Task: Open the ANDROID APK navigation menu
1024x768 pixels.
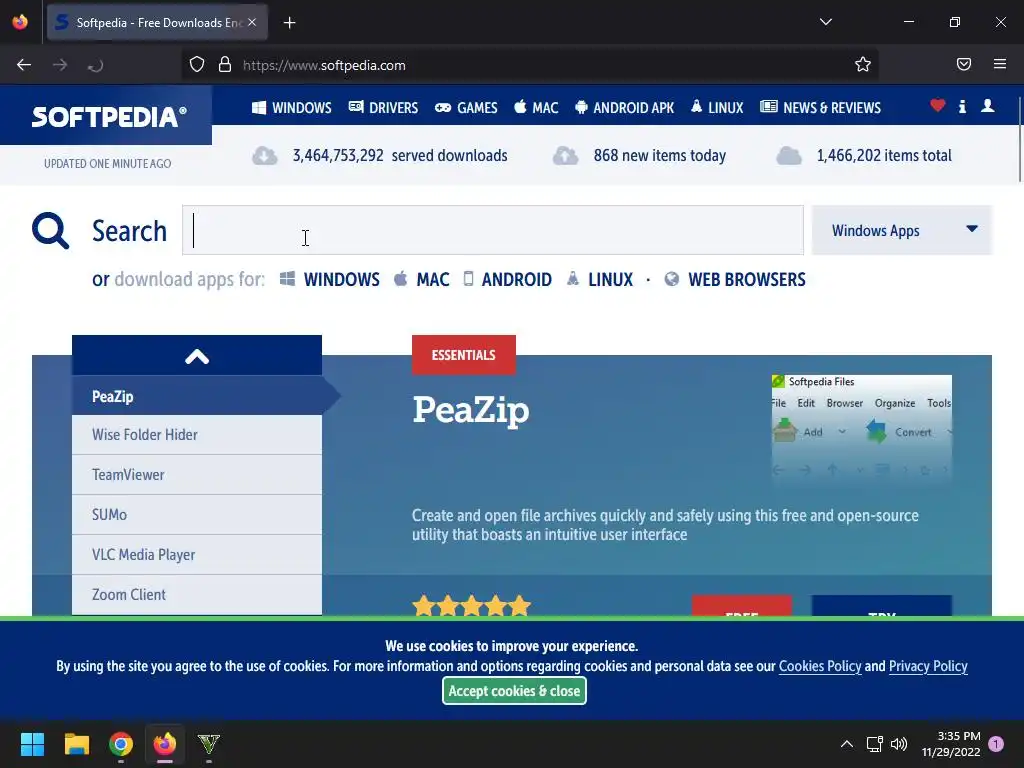Action: coord(624,108)
